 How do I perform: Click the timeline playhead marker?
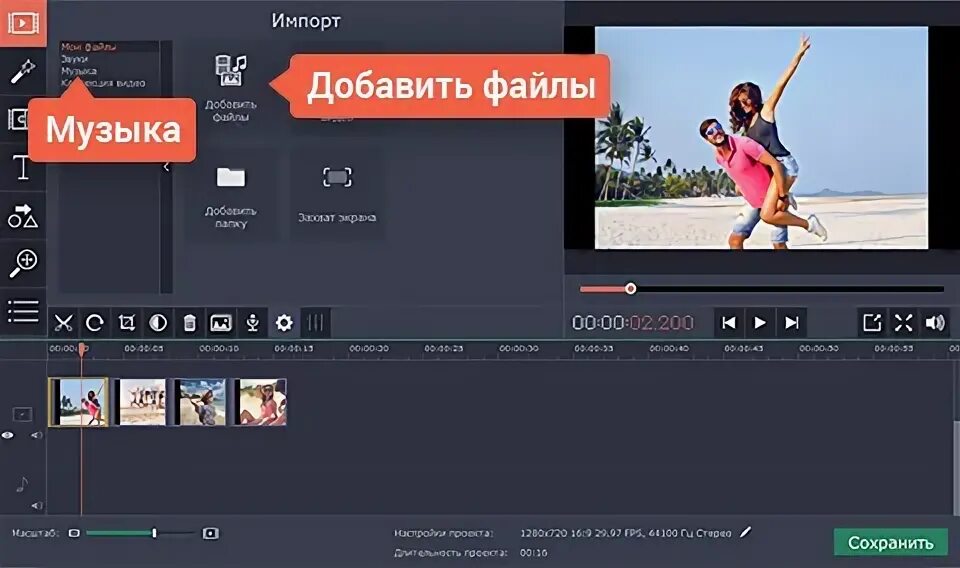tap(82, 349)
